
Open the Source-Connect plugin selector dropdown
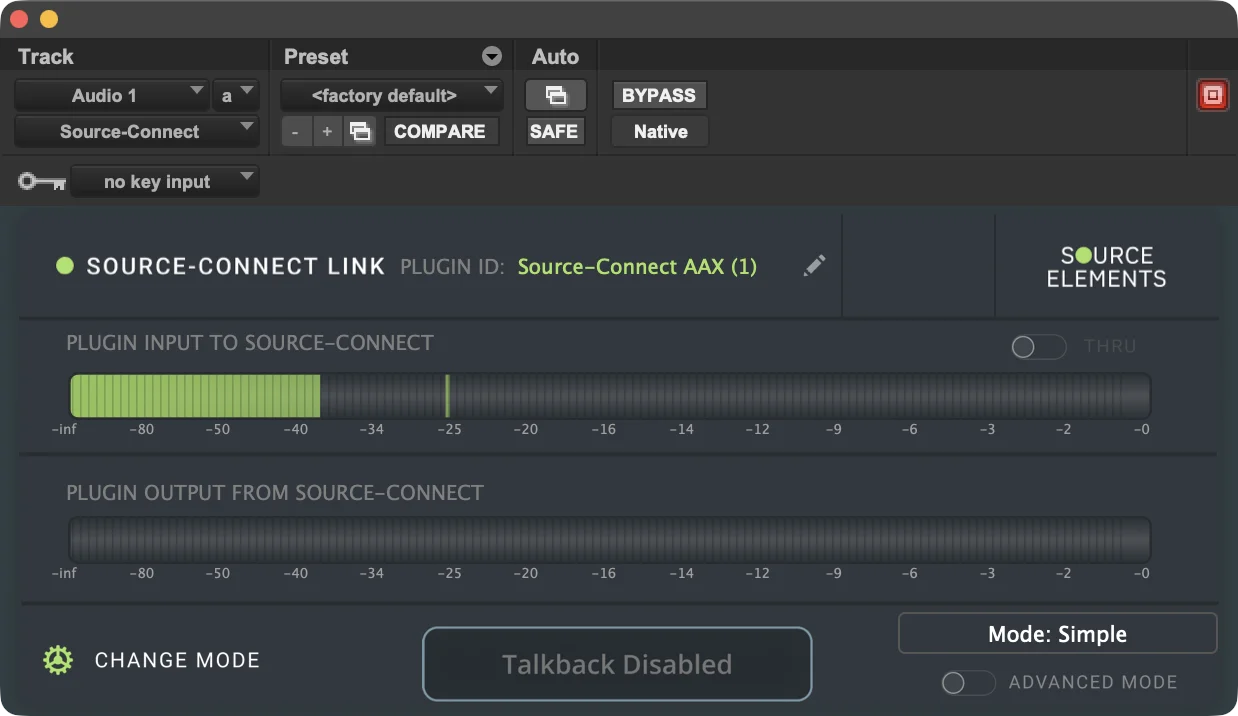click(x=137, y=131)
